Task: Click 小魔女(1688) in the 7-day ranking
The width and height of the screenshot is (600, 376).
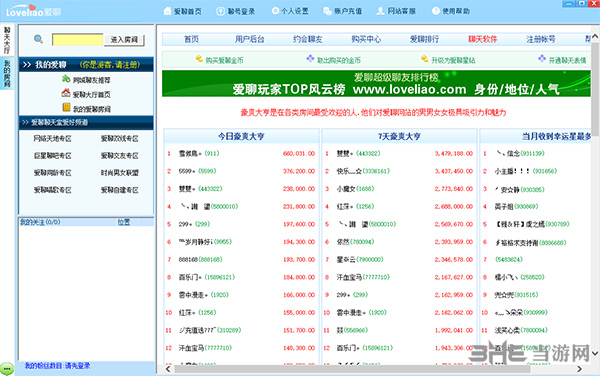Action: click(x=355, y=189)
